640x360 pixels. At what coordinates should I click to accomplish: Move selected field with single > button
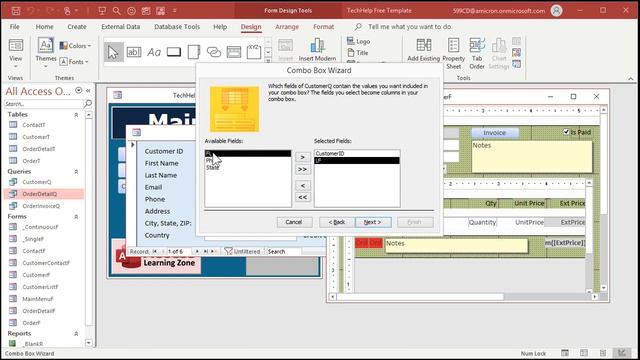[x=302, y=157]
